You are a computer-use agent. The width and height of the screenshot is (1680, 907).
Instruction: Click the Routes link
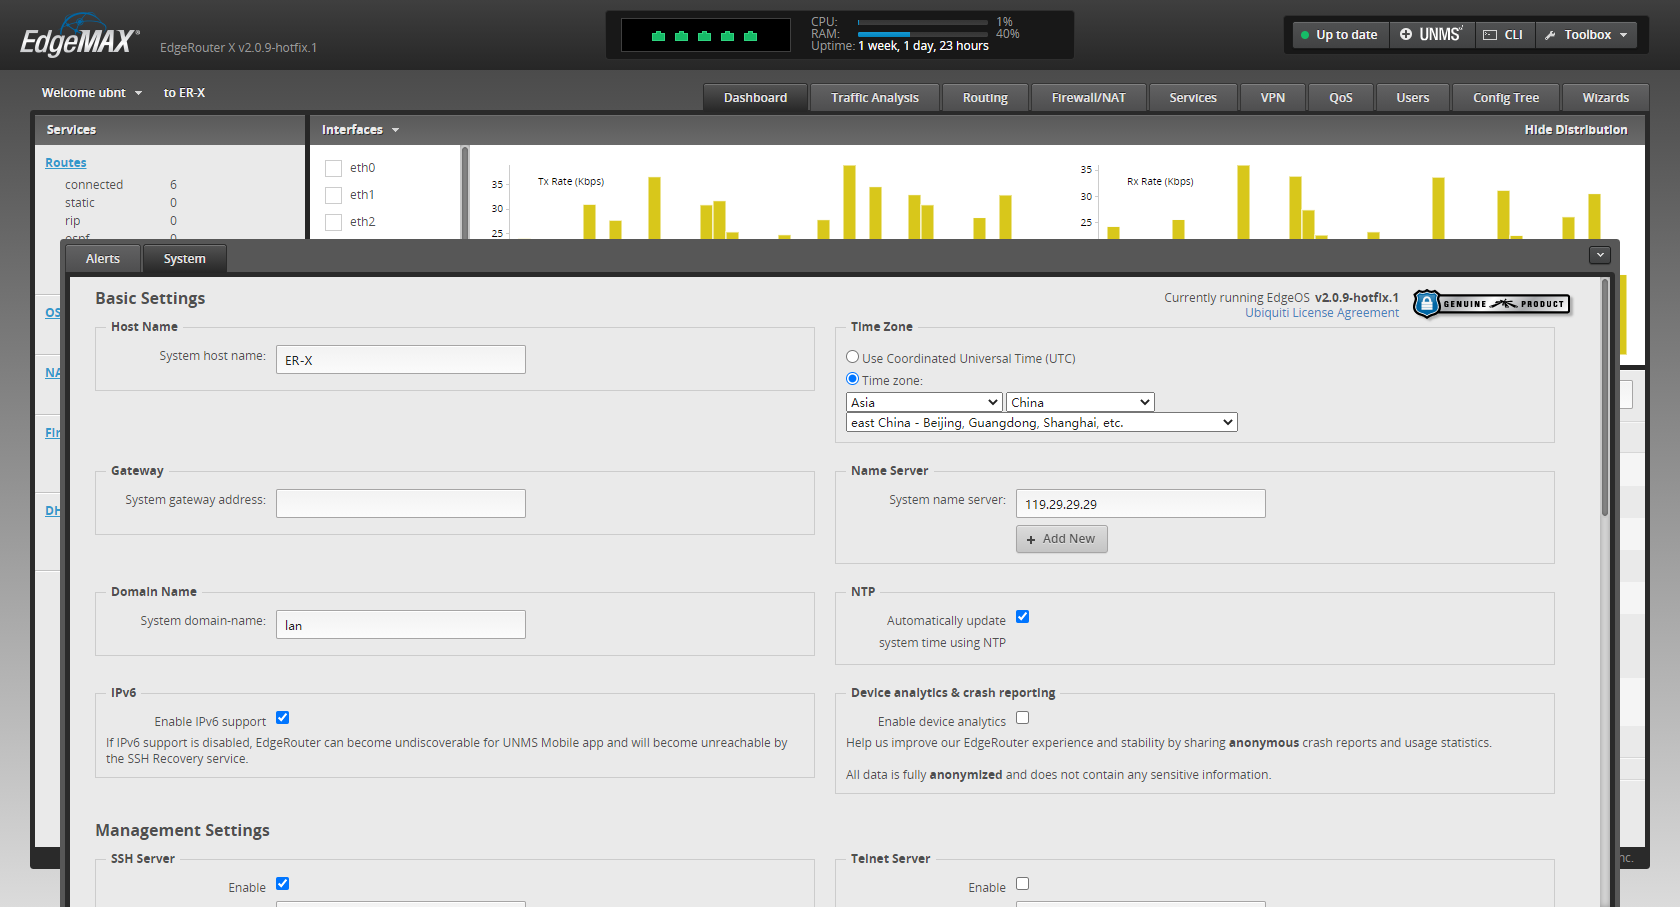(66, 163)
